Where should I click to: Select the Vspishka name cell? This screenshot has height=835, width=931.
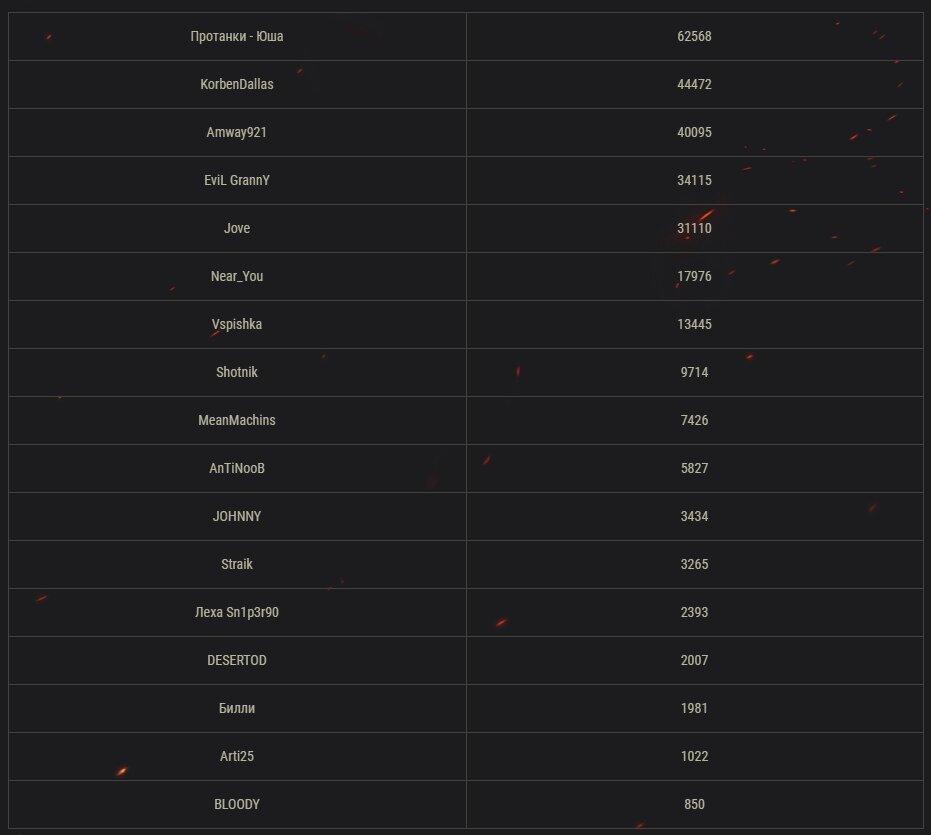pyautogui.click(x=237, y=324)
